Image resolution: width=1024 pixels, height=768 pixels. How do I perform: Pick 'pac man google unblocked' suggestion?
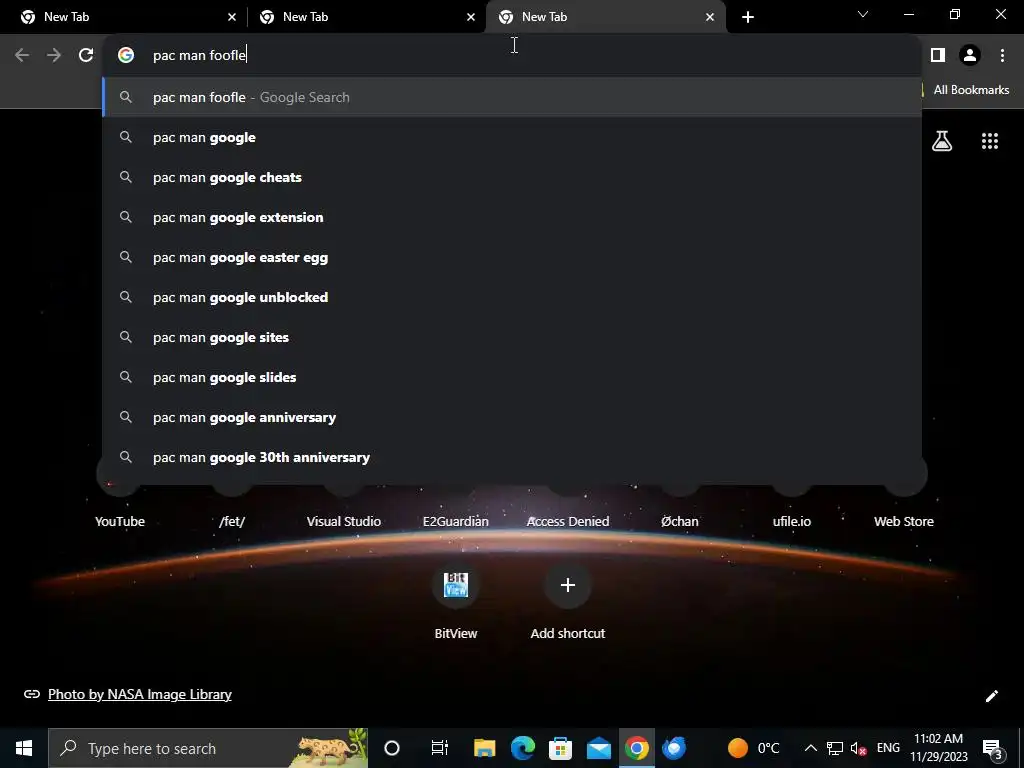(x=512, y=297)
